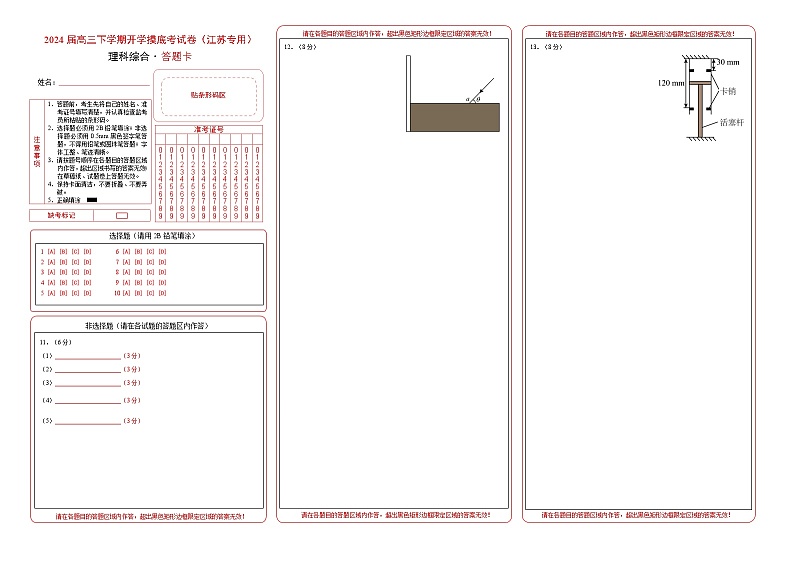Click the 30 mm dimension label
The width and height of the screenshot is (794, 562).
pos(728,62)
